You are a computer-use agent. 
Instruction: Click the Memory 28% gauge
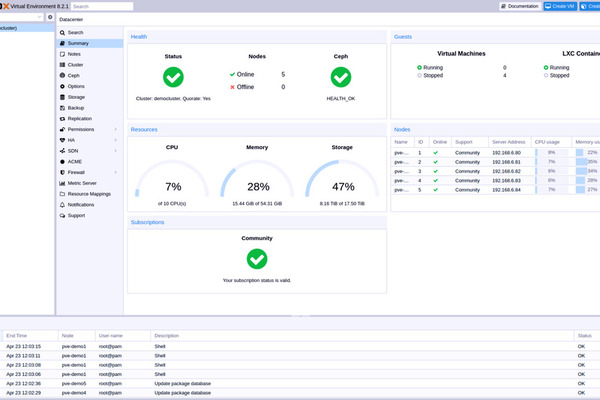pyautogui.click(x=257, y=179)
